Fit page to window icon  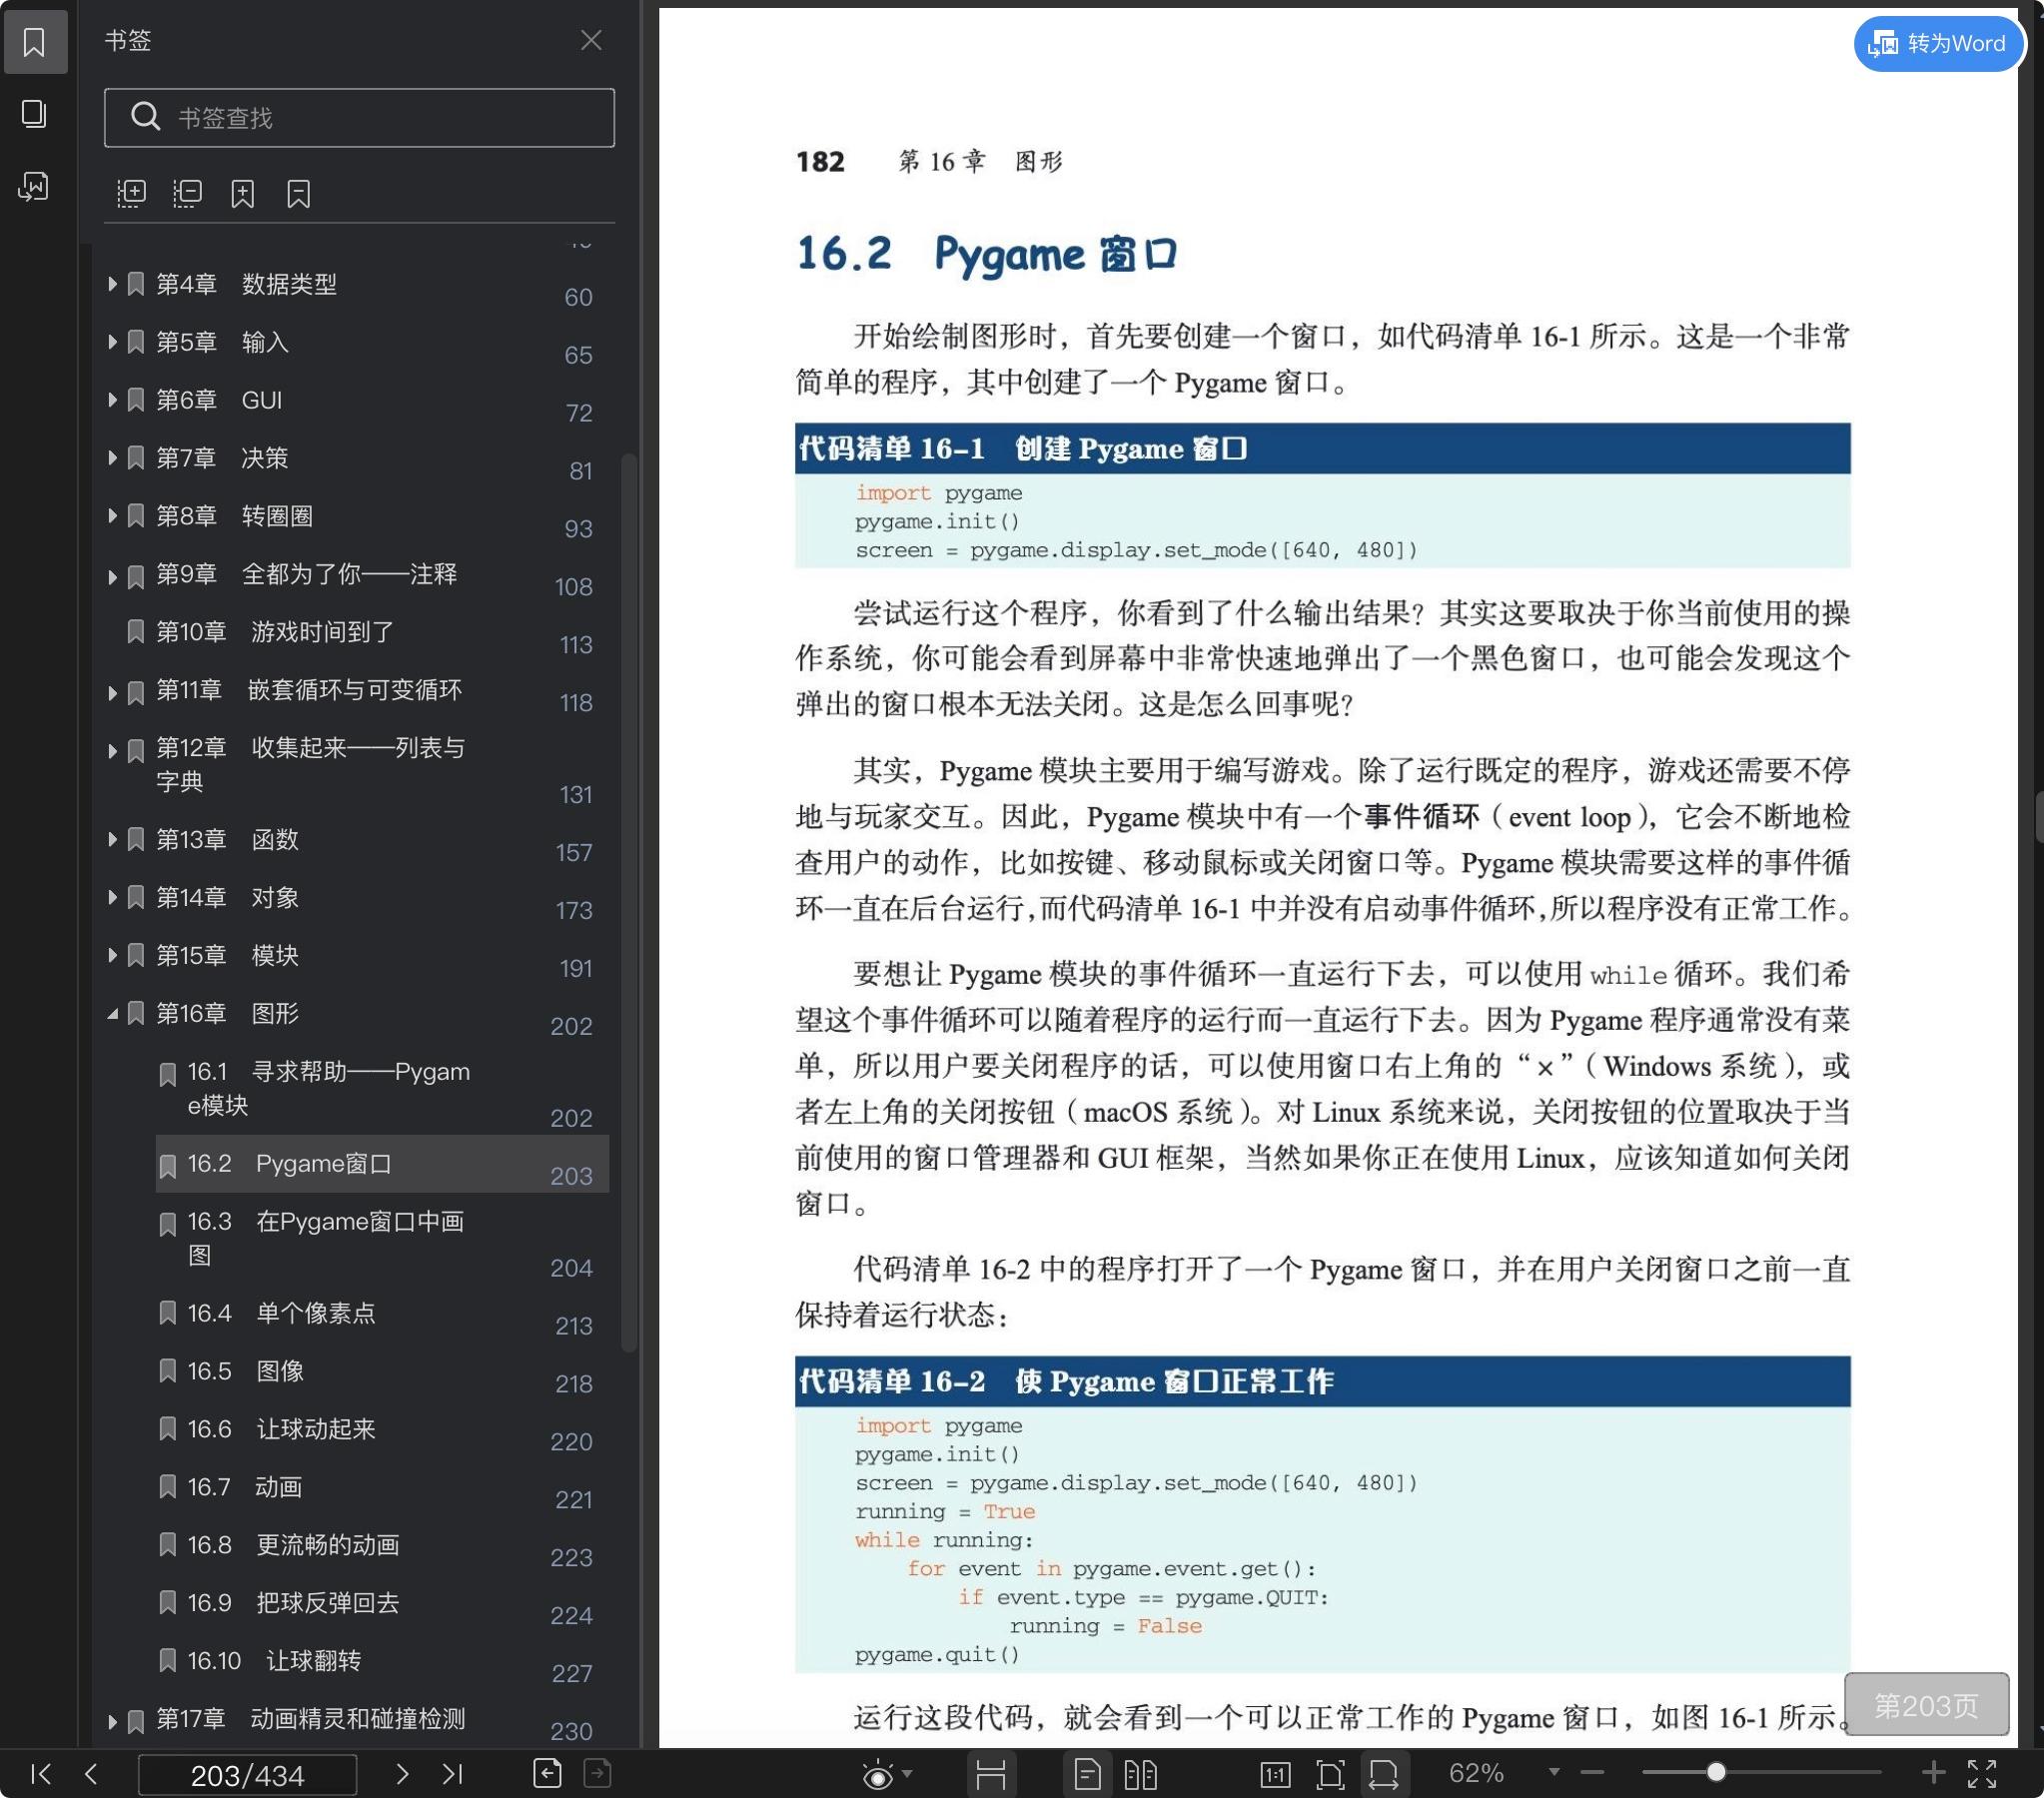(1330, 1774)
